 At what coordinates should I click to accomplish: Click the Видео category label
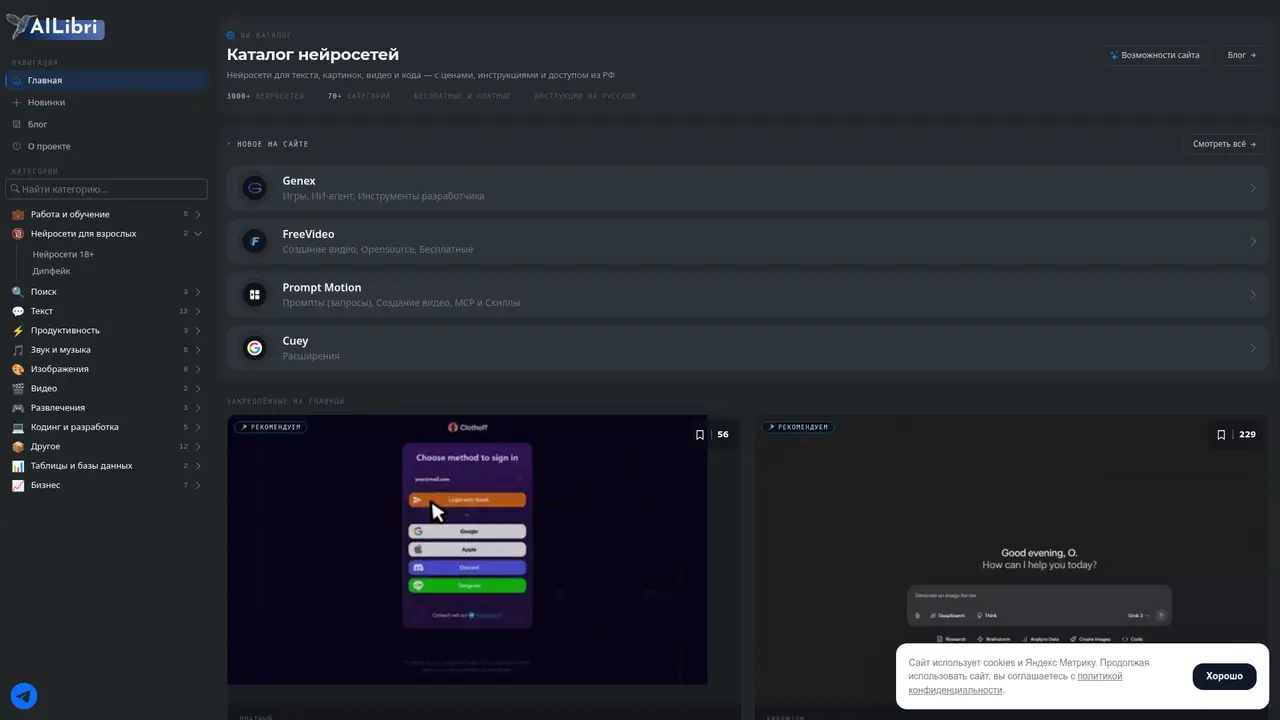click(x=44, y=389)
